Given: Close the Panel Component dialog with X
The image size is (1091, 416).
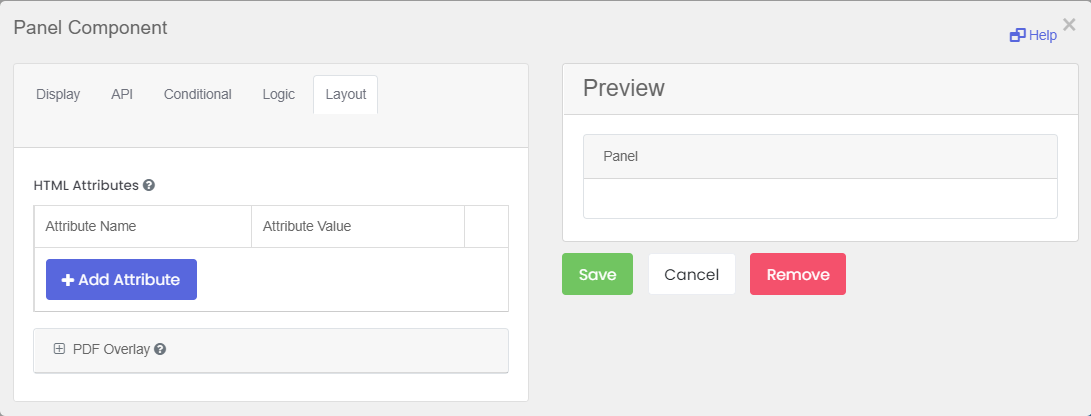Looking at the screenshot, I should click(1069, 24).
